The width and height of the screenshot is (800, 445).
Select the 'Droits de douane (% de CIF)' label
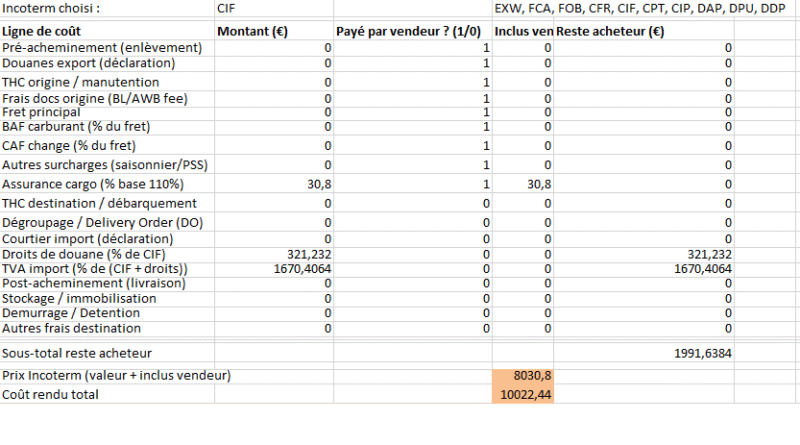(x=107, y=255)
